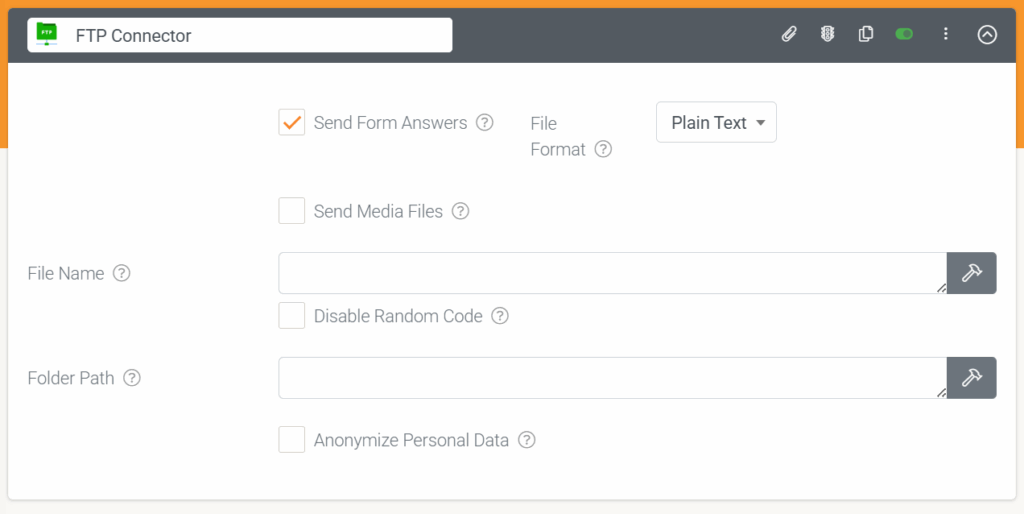Click the hammer button beside File Name
The image size is (1024, 514).
click(x=972, y=273)
